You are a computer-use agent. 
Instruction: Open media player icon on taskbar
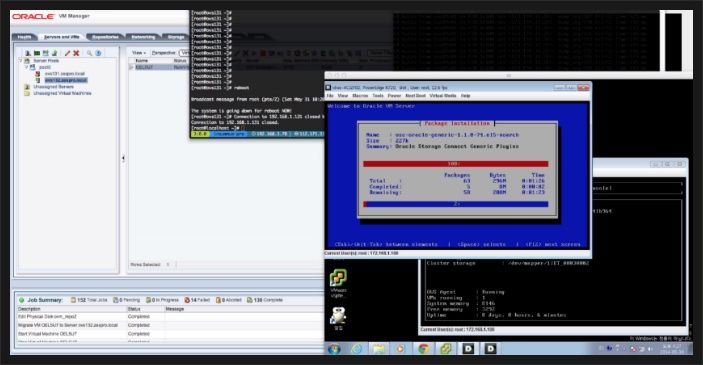coord(400,349)
